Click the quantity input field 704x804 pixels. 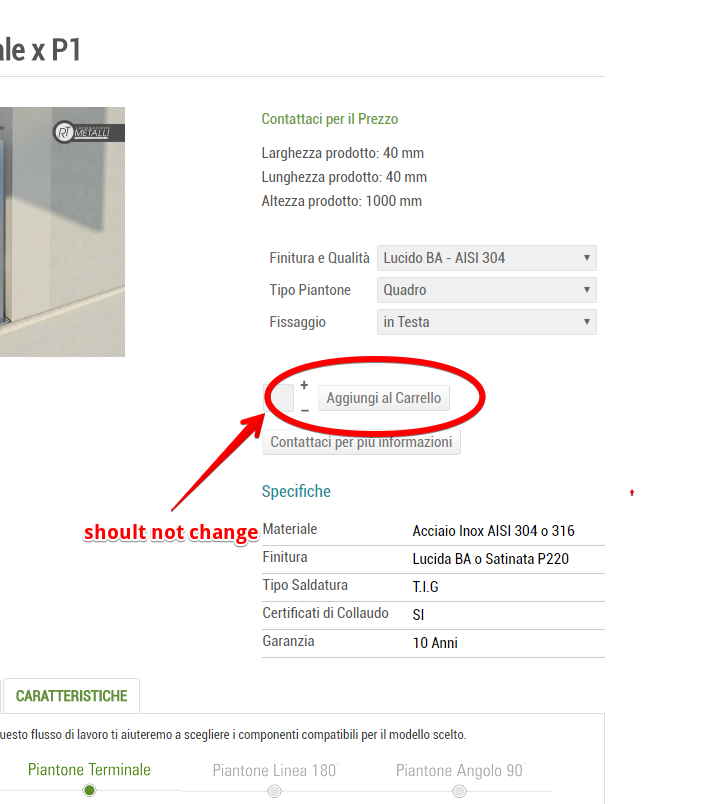tap(278, 398)
